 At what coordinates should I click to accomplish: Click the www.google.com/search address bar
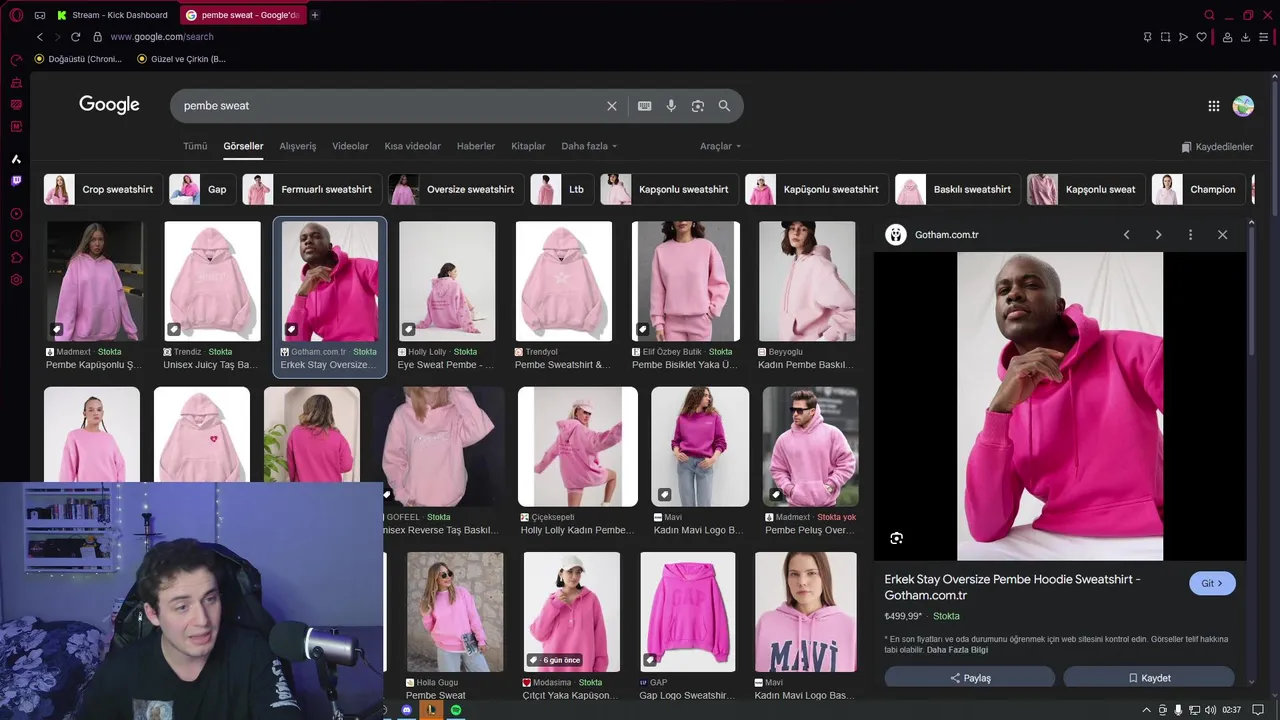162,37
